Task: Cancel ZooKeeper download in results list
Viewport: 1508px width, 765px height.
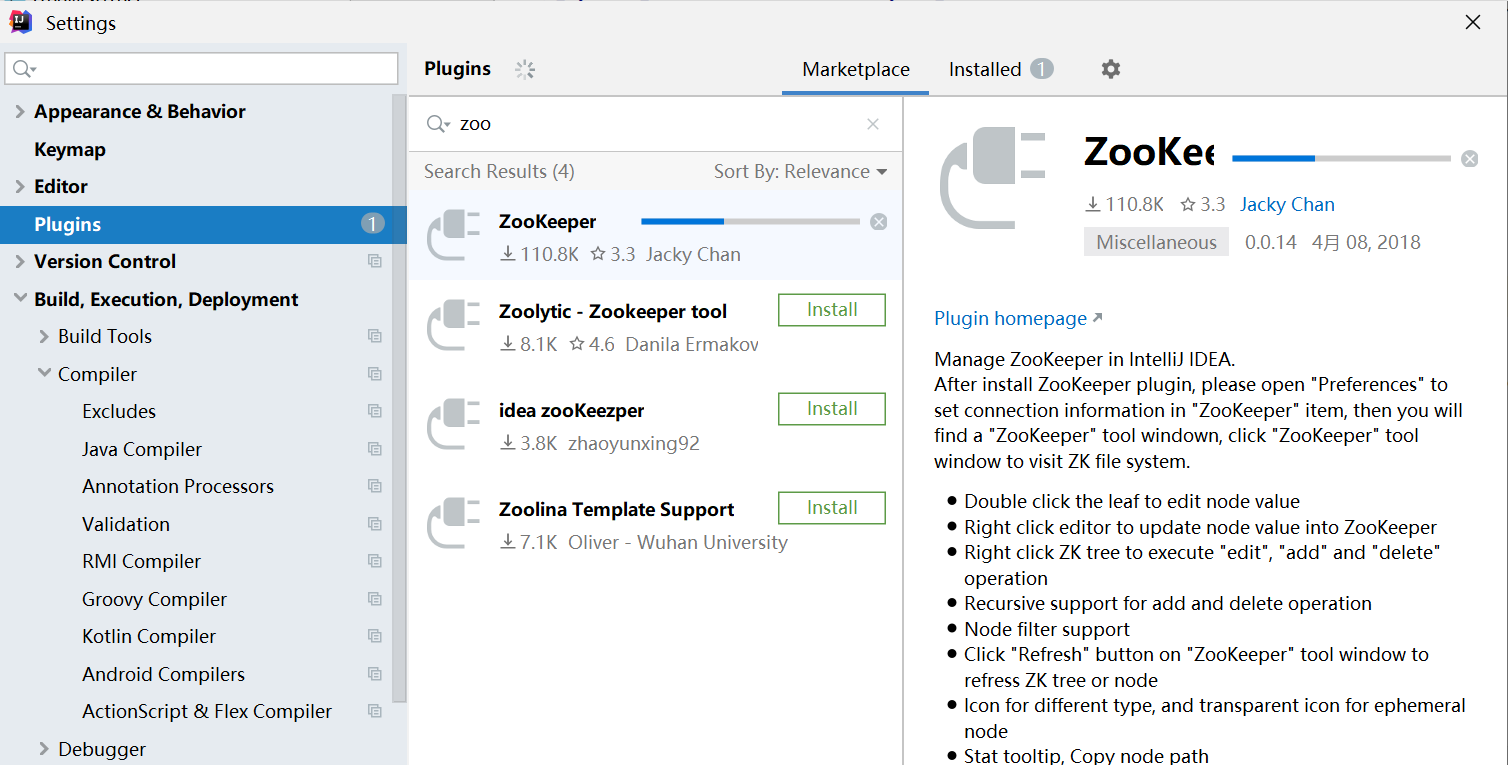Action: (x=879, y=222)
